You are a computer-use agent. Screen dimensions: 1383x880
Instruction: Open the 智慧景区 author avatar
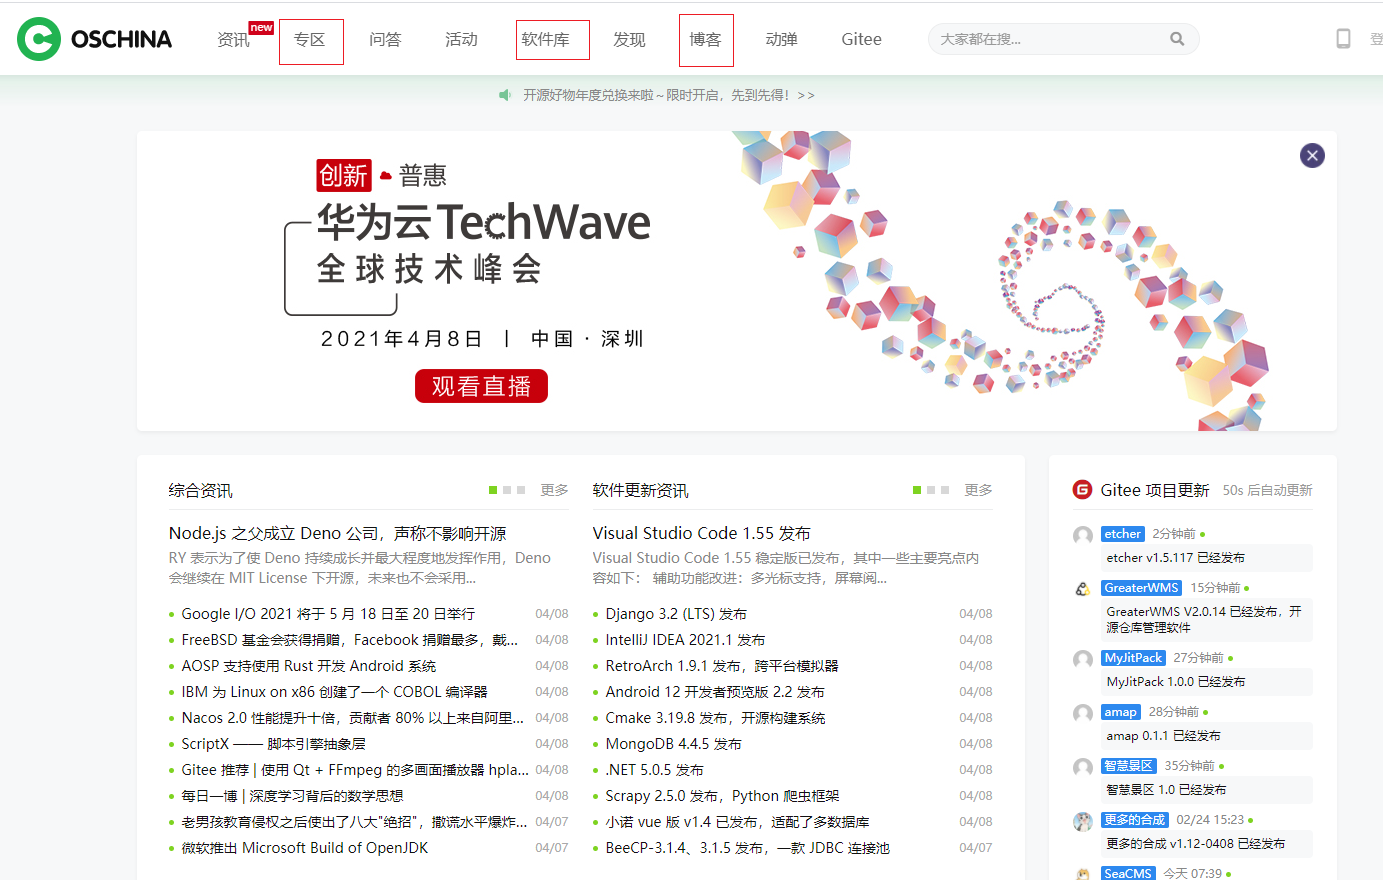point(1082,767)
